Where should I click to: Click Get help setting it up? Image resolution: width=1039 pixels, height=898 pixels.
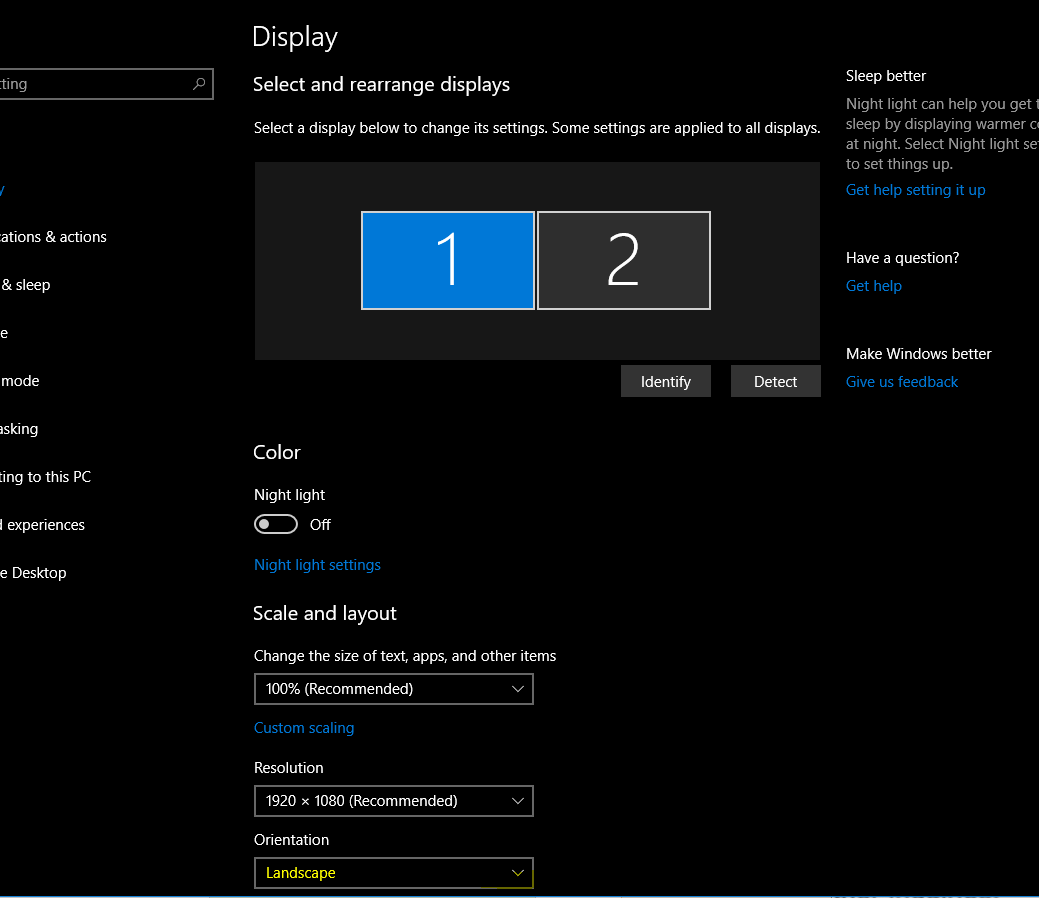click(915, 190)
